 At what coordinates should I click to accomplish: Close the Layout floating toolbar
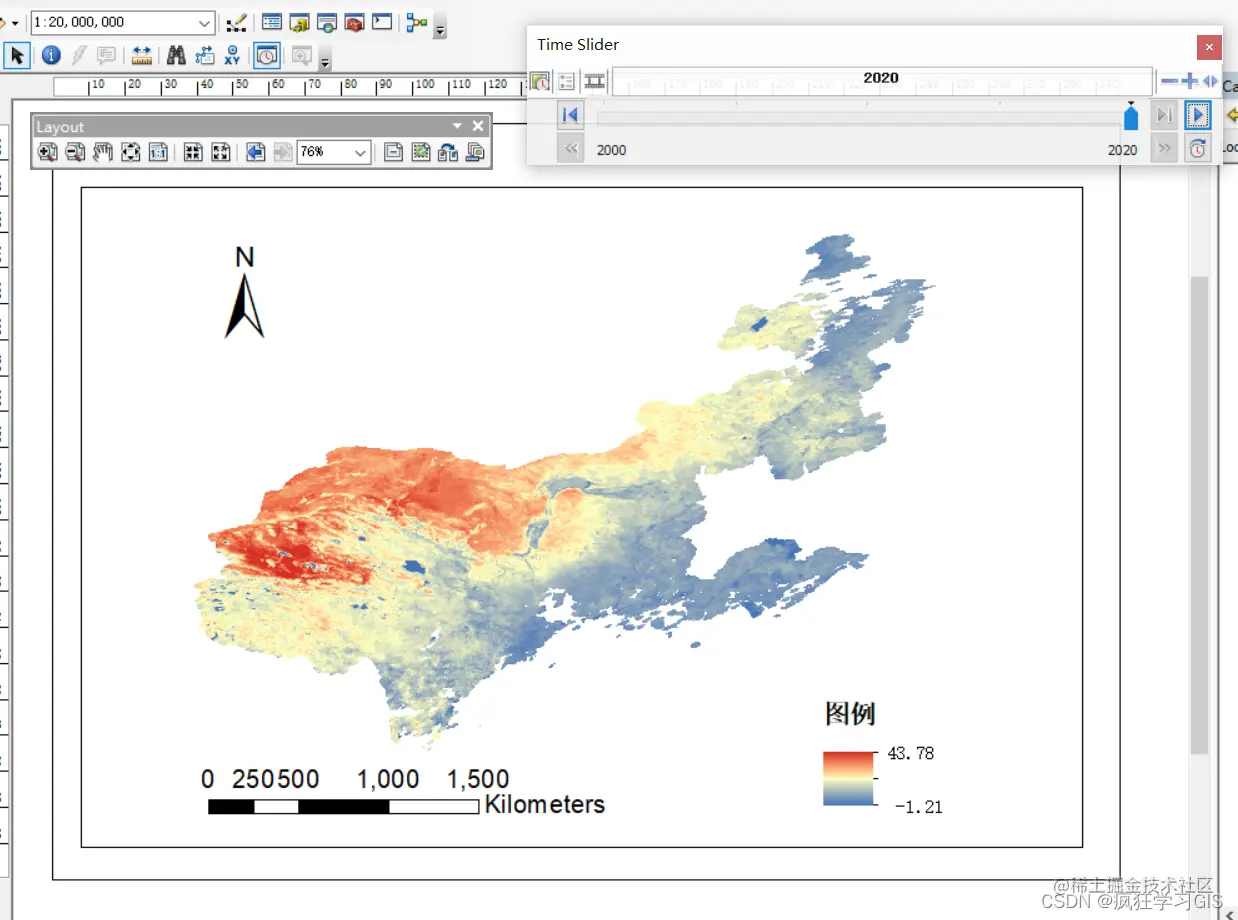tap(478, 126)
